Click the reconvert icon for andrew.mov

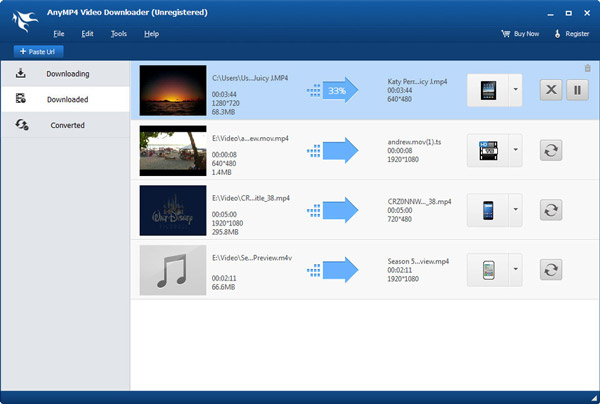click(x=551, y=150)
